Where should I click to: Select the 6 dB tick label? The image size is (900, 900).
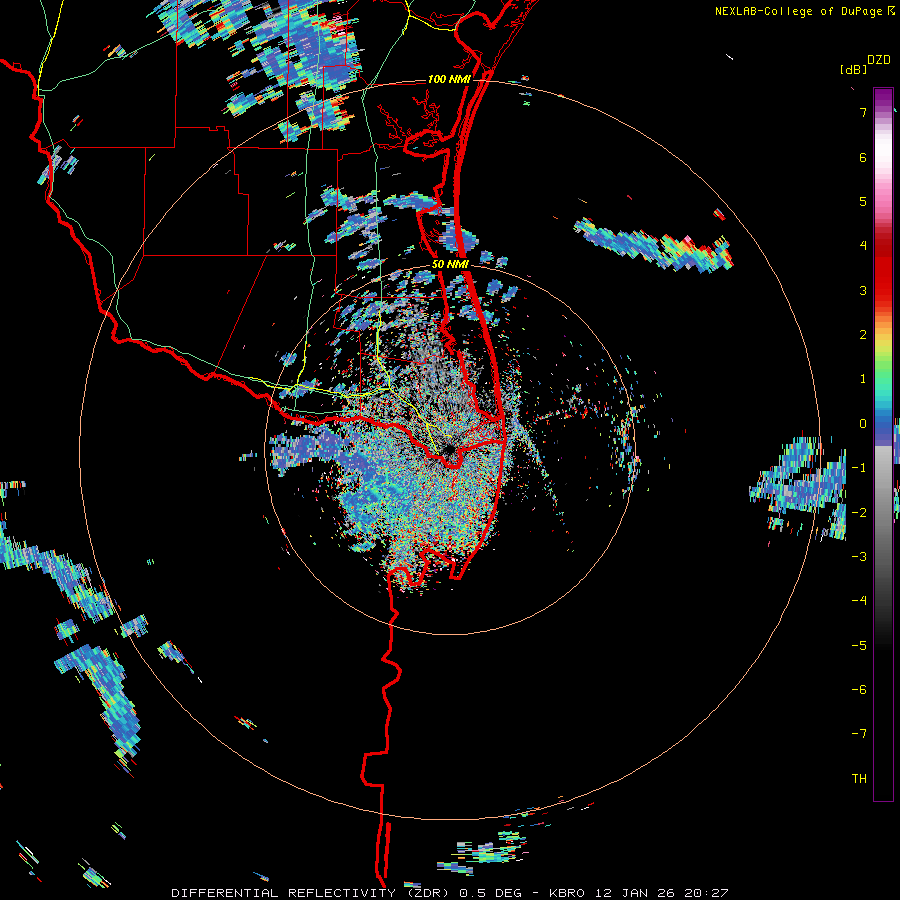(x=863, y=157)
